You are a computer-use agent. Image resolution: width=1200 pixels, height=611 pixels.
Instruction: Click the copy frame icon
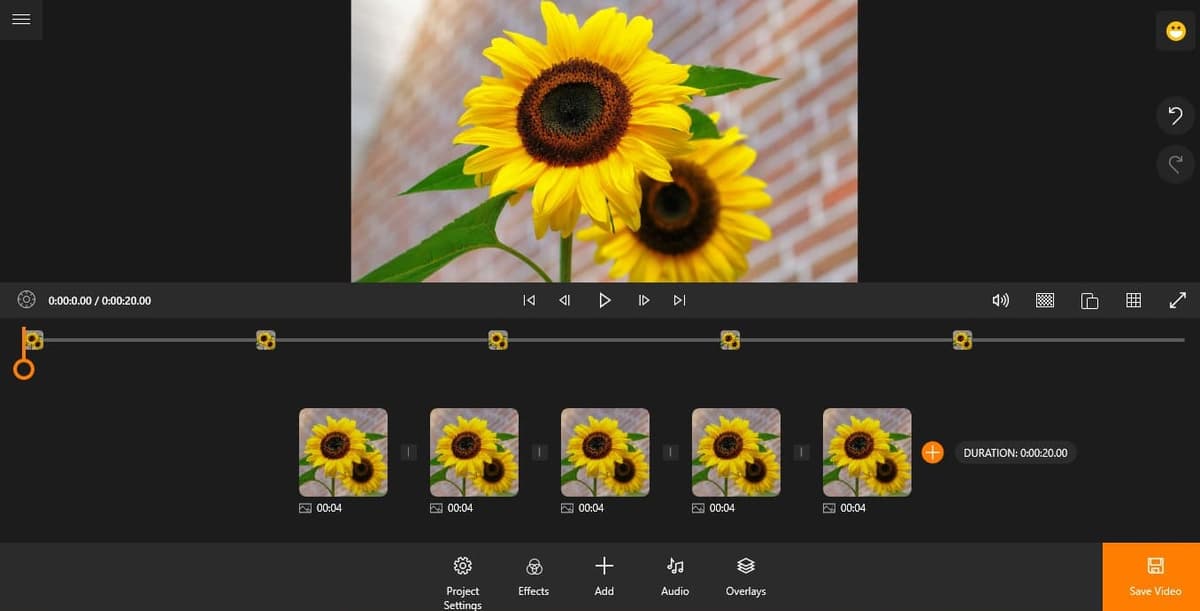[x=1090, y=300]
